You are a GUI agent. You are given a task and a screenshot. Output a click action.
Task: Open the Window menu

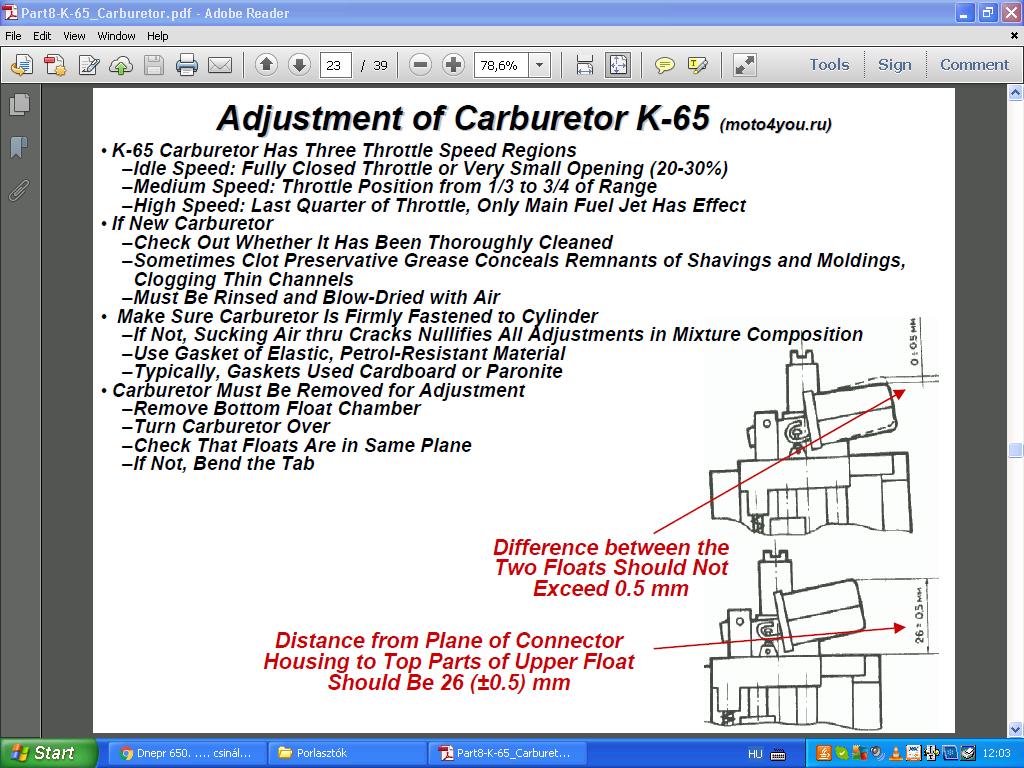click(116, 36)
